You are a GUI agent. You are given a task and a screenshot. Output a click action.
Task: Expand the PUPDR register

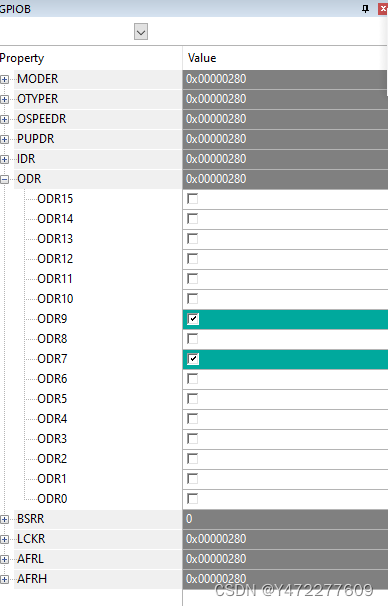(5, 139)
